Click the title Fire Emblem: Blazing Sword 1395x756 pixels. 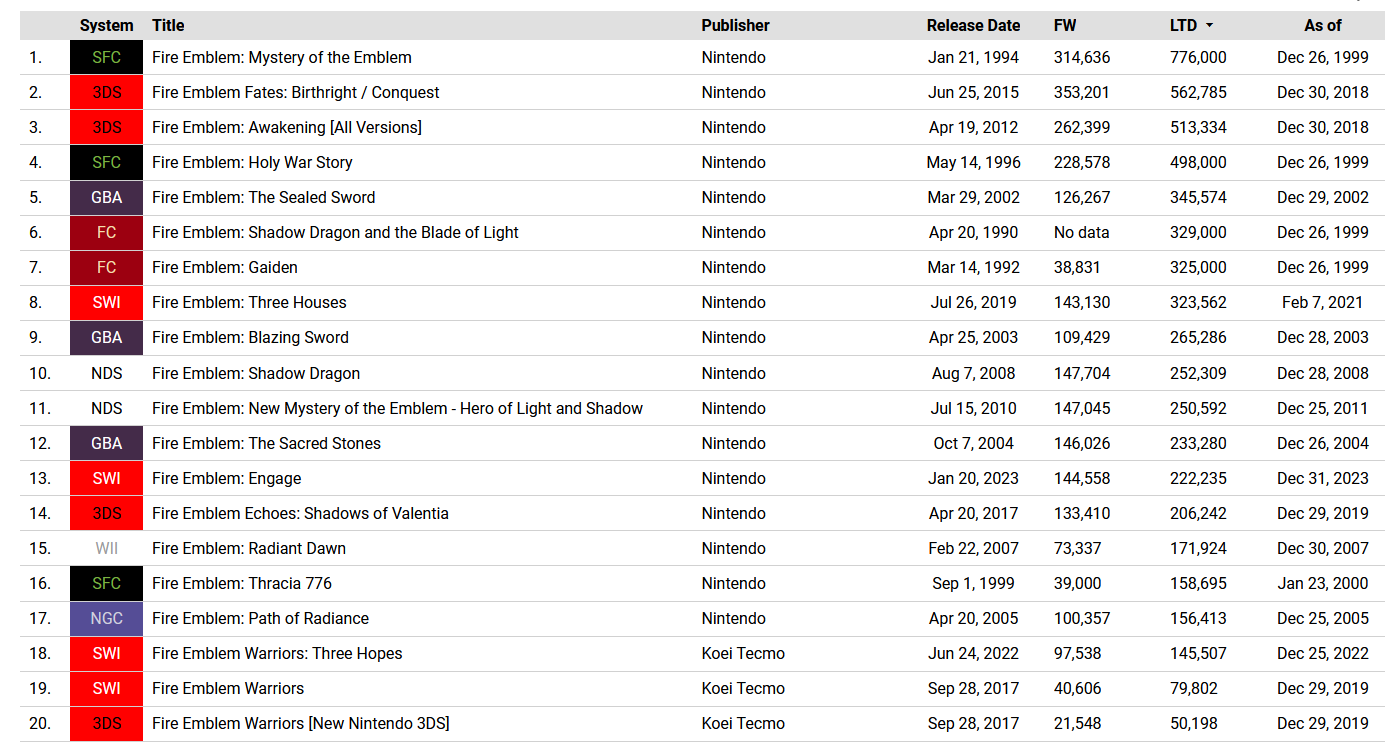click(x=250, y=338)
